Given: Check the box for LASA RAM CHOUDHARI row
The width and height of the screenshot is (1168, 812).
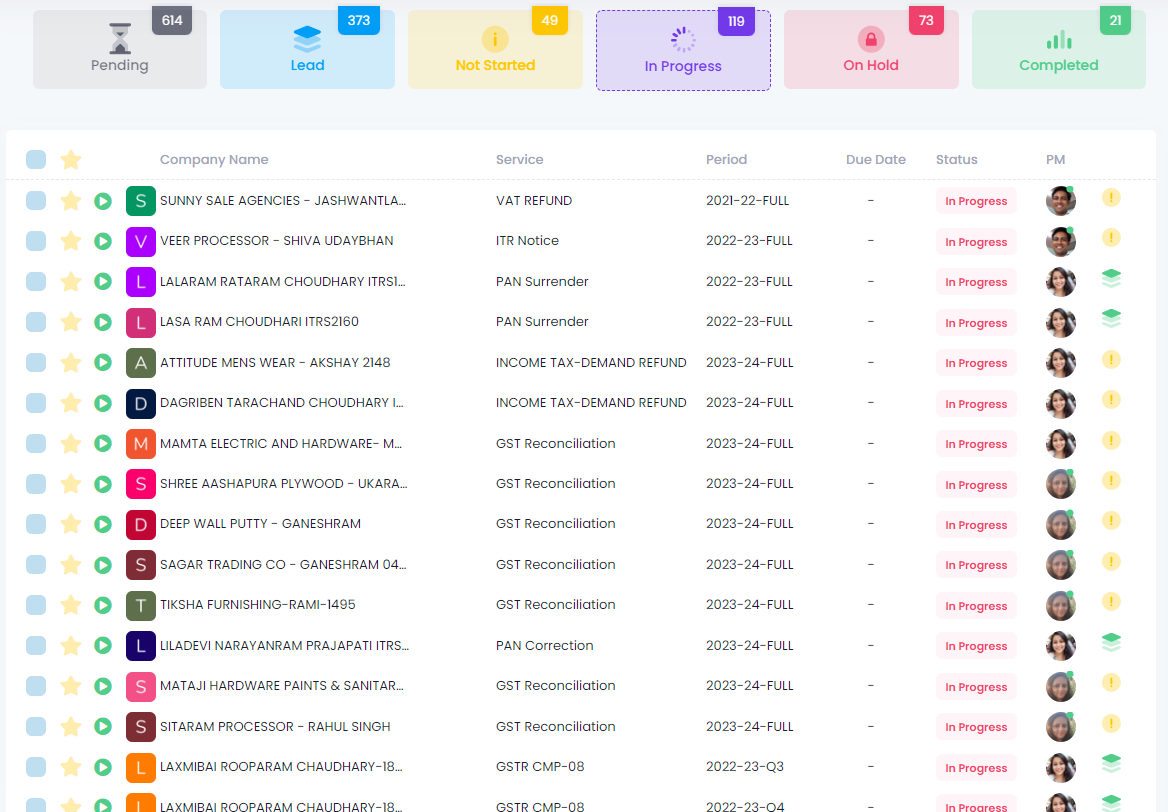Looking at the screenshot, I should (x=36, y=322).
